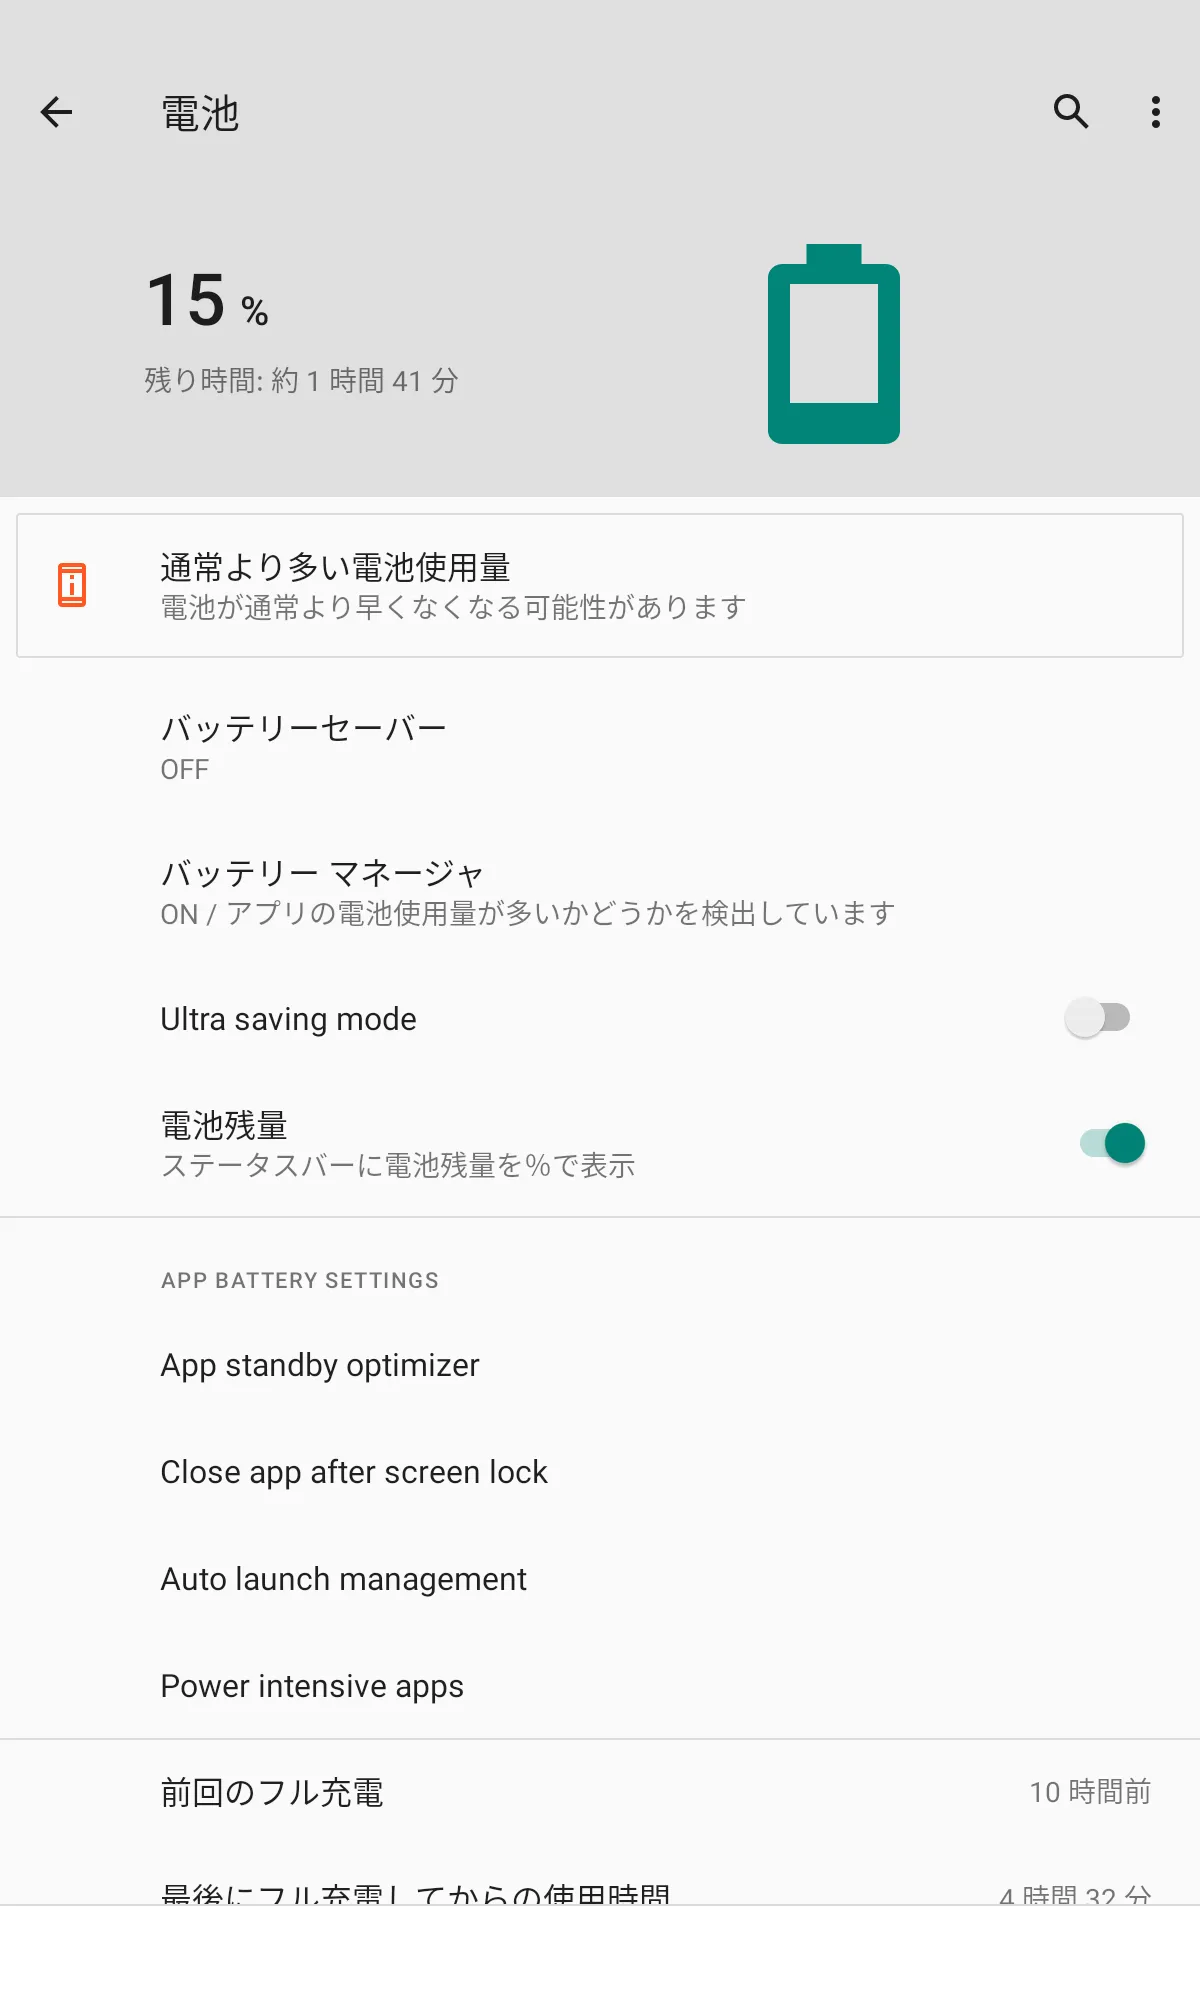The width and height of the screenshot is (1200, 2000).
Task: Tap the 電池残量 row text
Action: pos(398,1144)
